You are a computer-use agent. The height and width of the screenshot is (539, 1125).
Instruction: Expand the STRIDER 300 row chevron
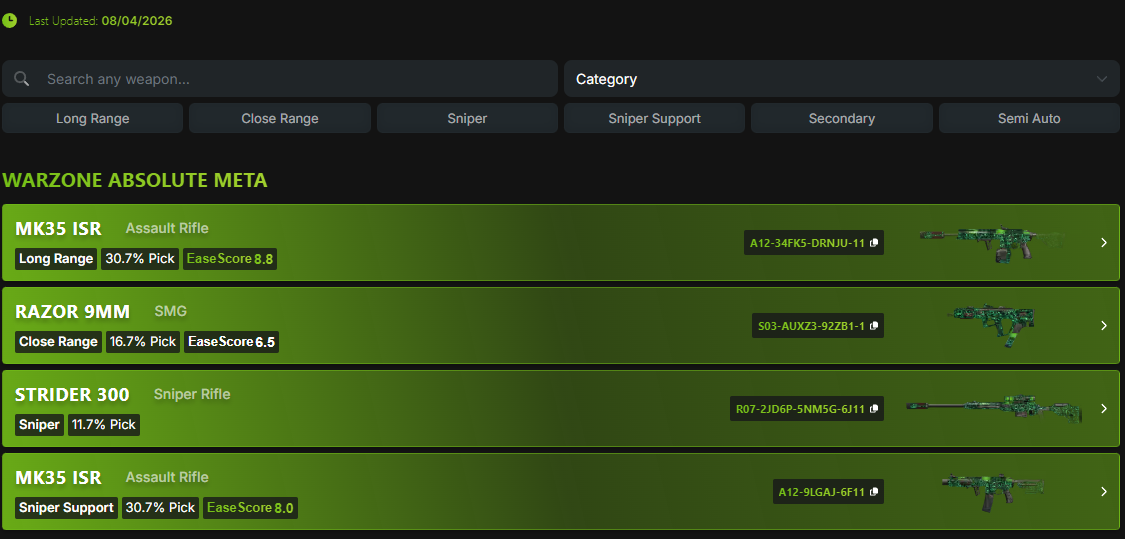(1104, 409)
